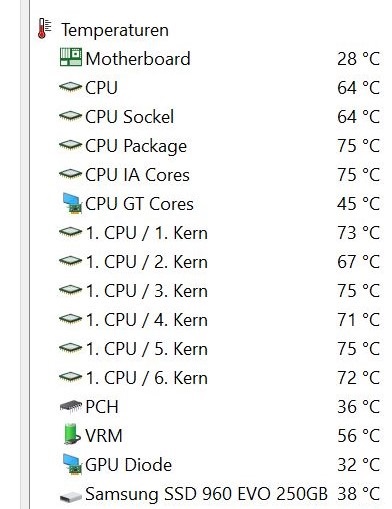Click the VRM 56 °C reading
Image resolution: width=392 pixels, height=509 pixels.
coord(358,436)
